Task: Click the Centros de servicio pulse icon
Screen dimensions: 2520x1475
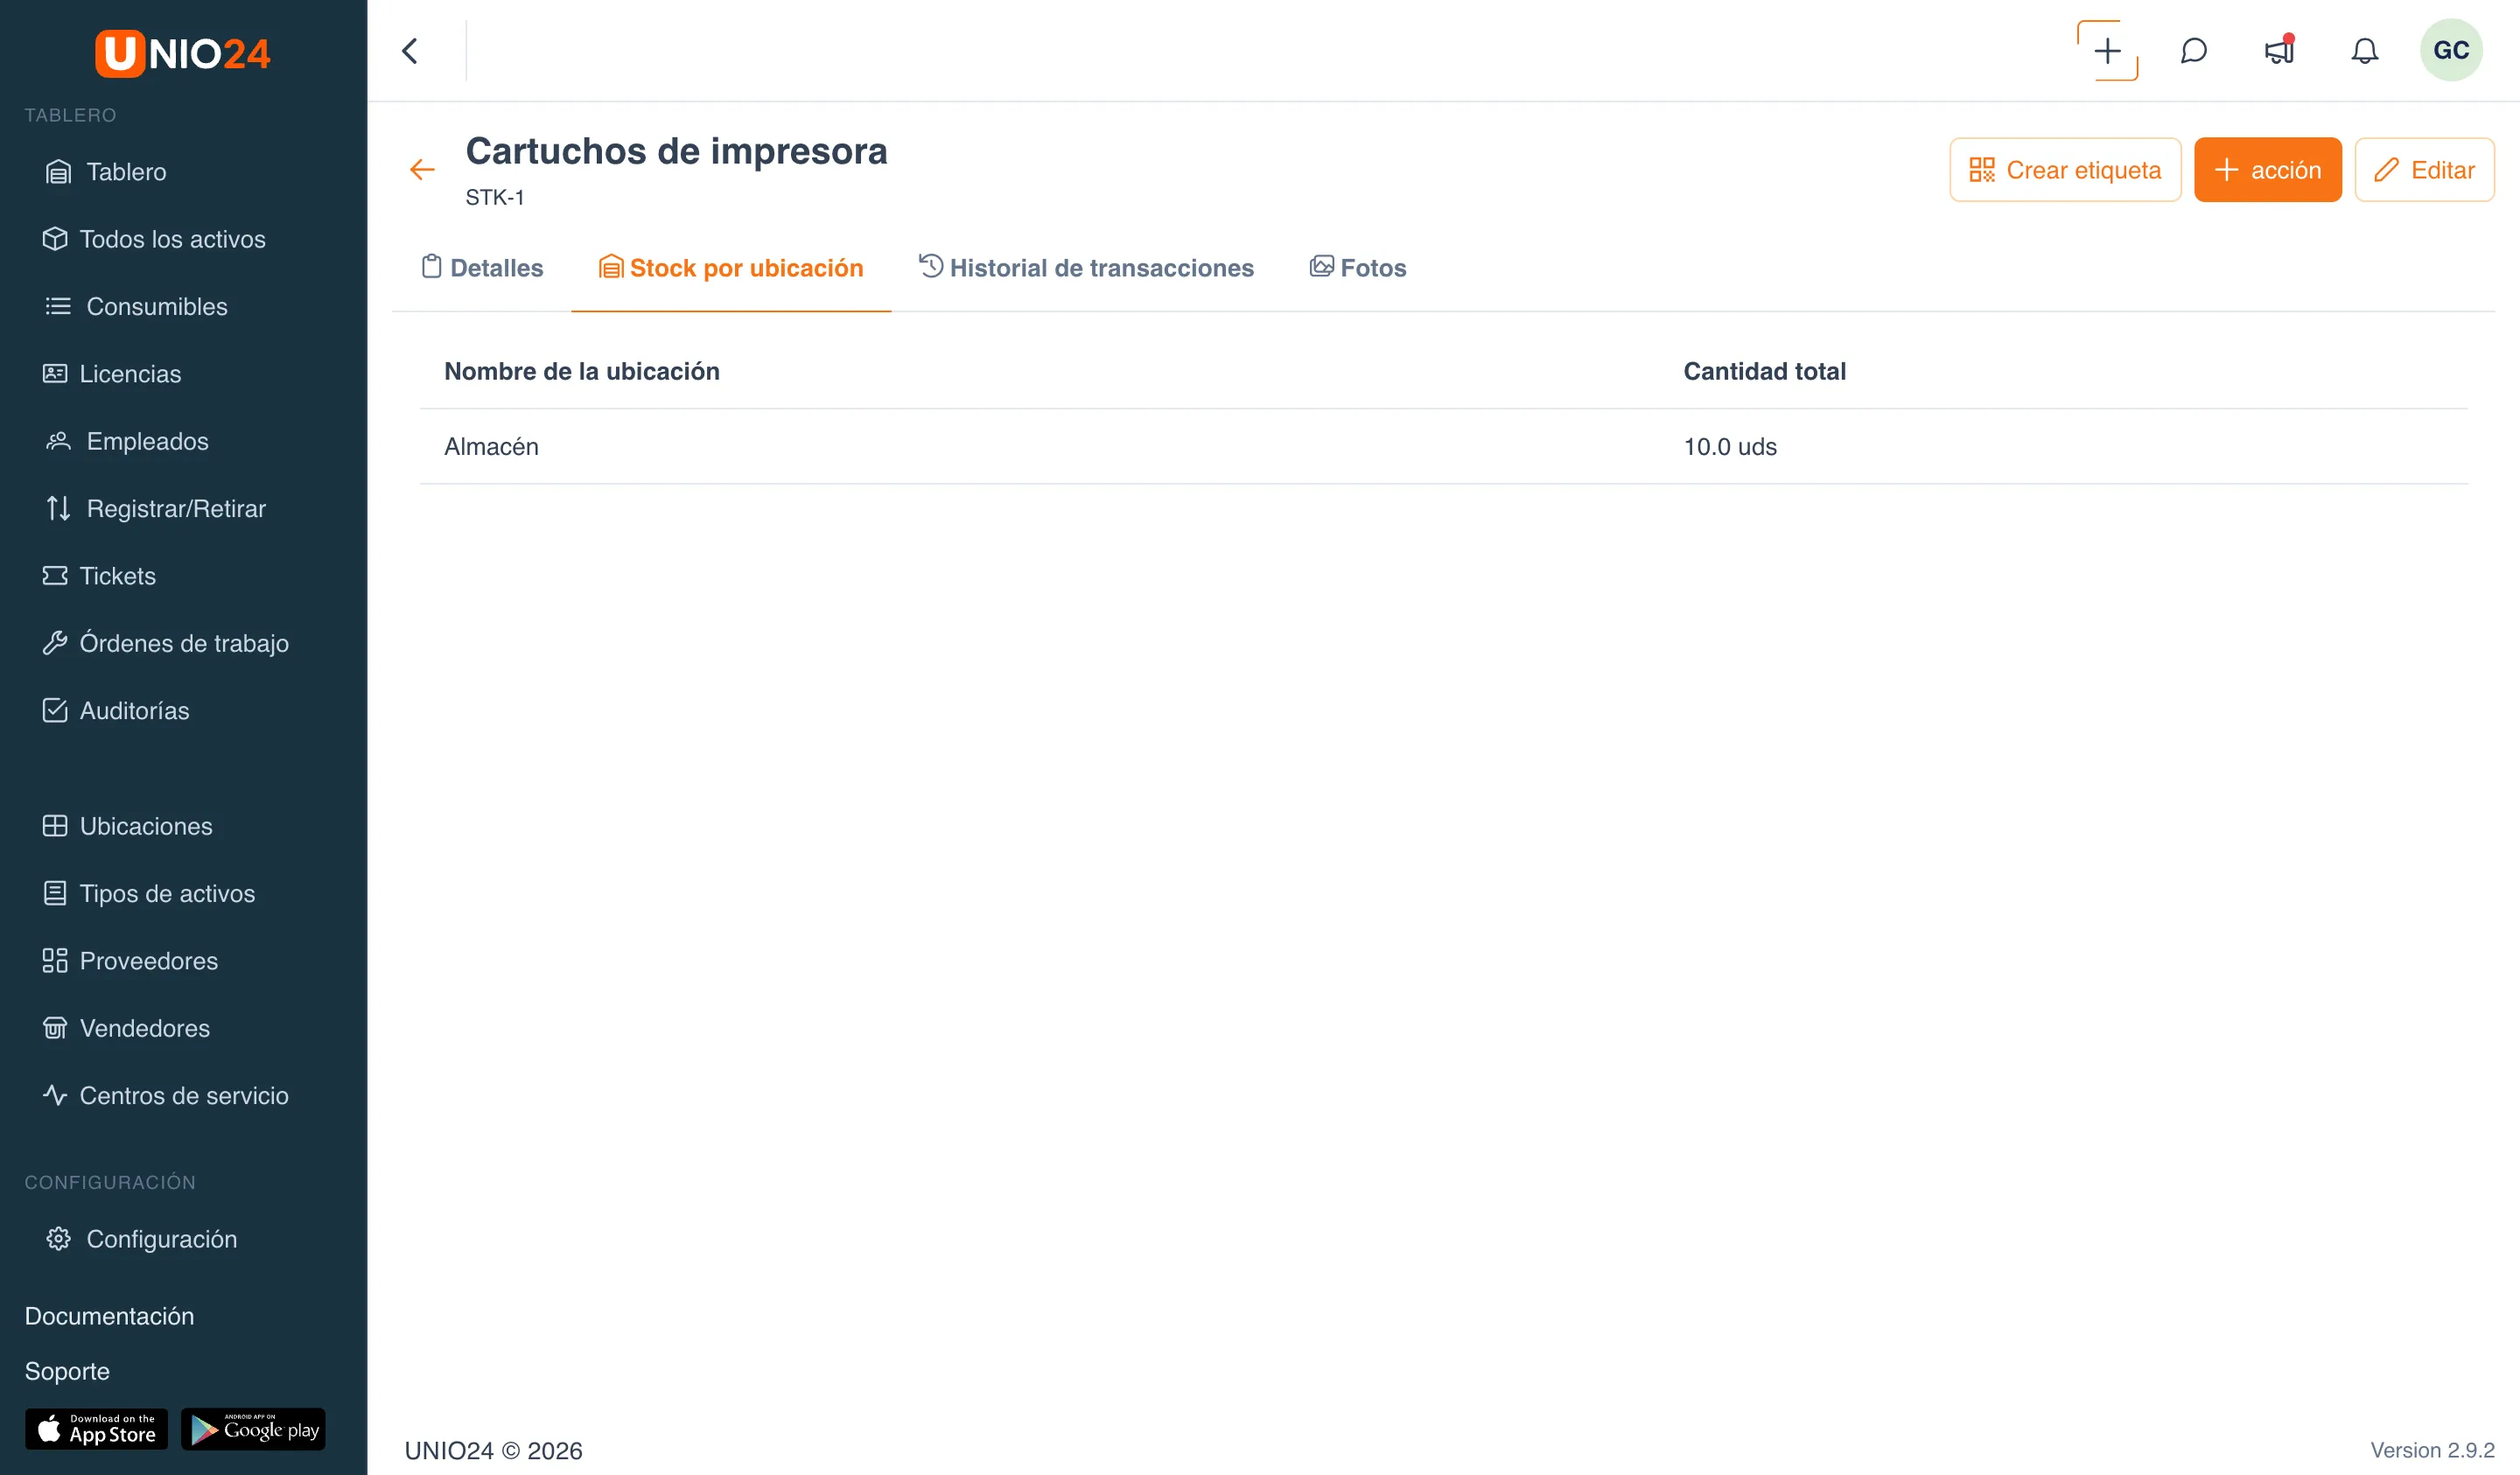Action: coord(55,1095)
